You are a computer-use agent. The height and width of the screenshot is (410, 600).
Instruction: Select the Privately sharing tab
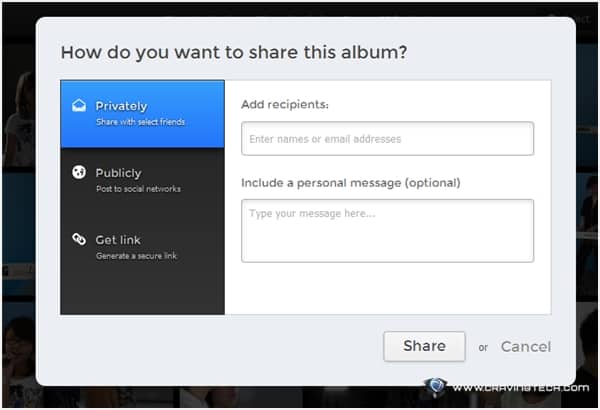142,114
